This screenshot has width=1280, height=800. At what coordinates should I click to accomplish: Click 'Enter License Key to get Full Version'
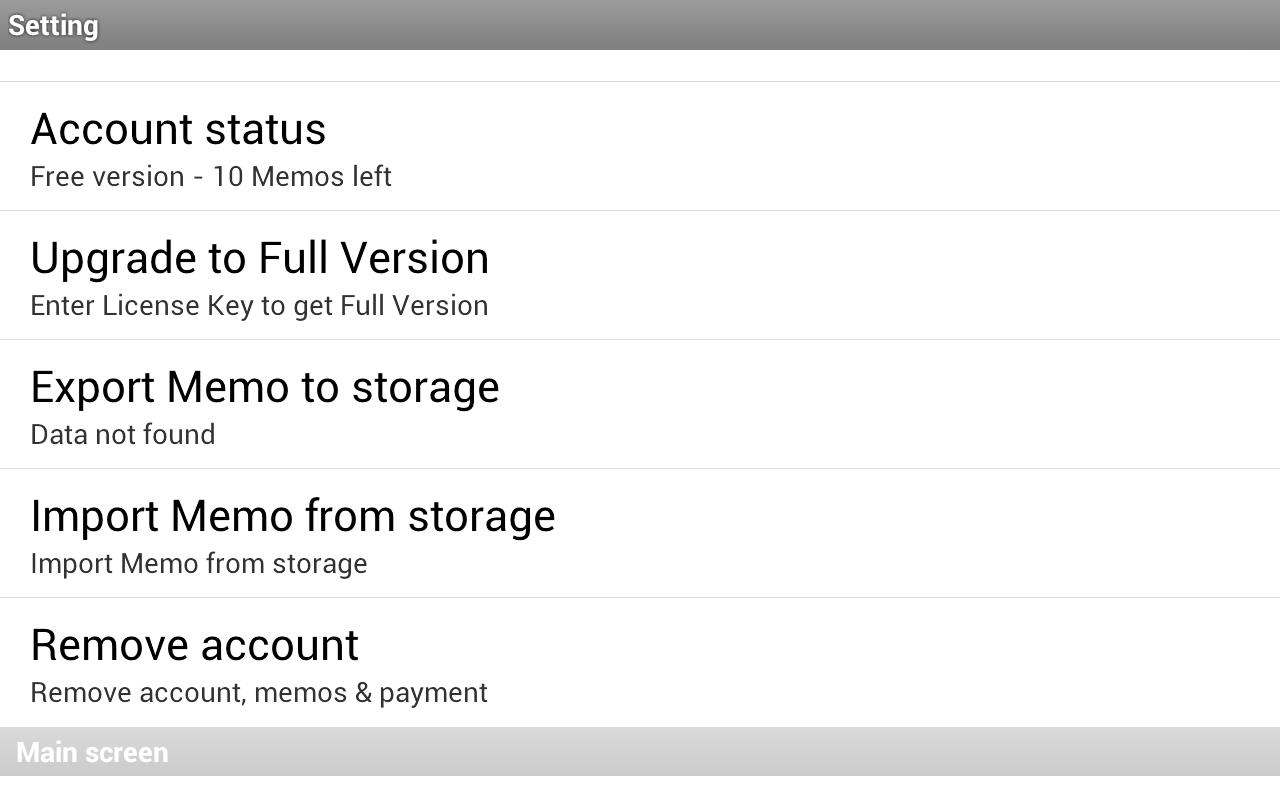click(259, 306)
